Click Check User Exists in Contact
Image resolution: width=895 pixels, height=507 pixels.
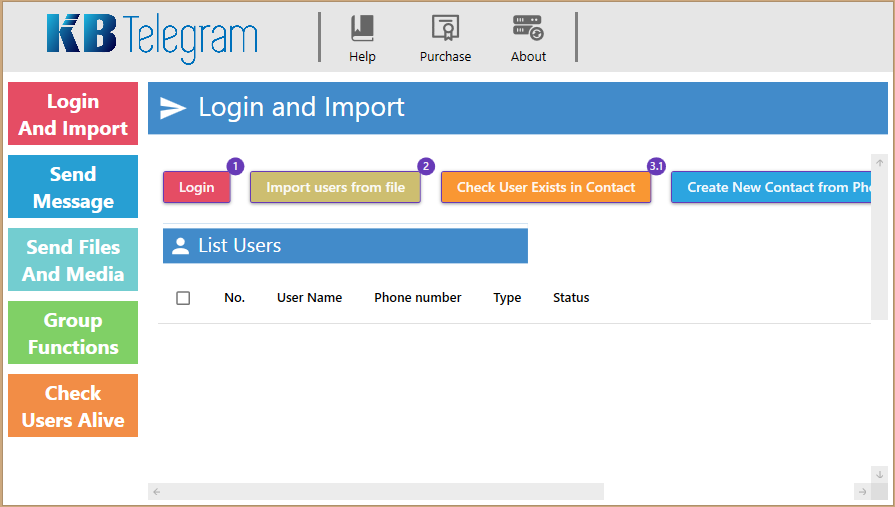coord(546,187)
